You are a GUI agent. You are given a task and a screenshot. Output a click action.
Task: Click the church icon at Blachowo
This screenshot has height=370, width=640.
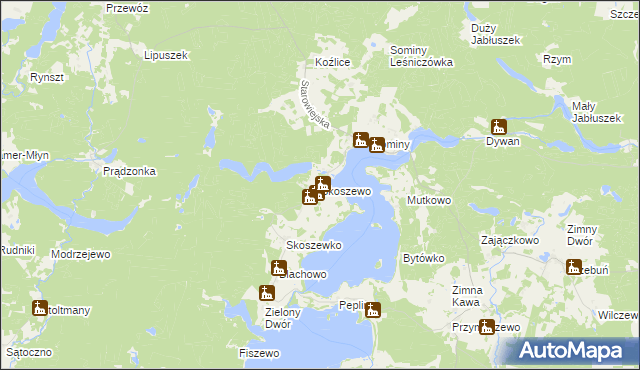[x=279, y=268]
